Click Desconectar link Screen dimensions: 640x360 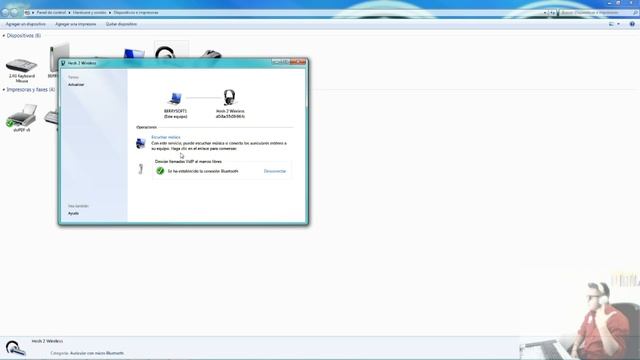tap(275, 171)
